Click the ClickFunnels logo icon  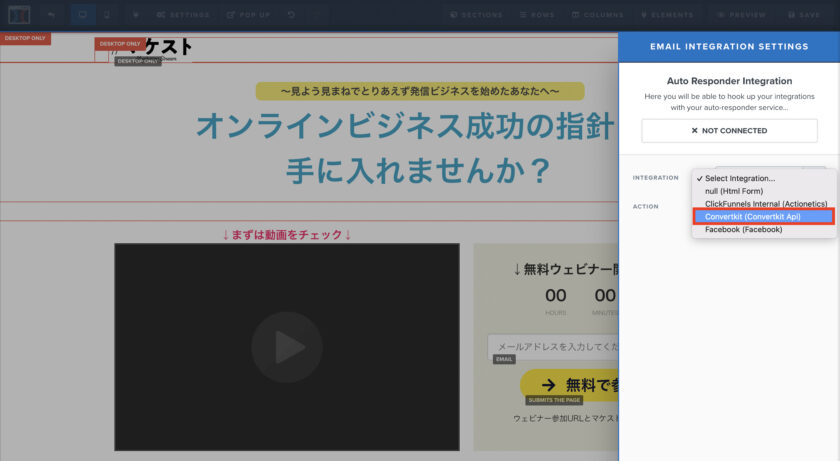(19, 14)
